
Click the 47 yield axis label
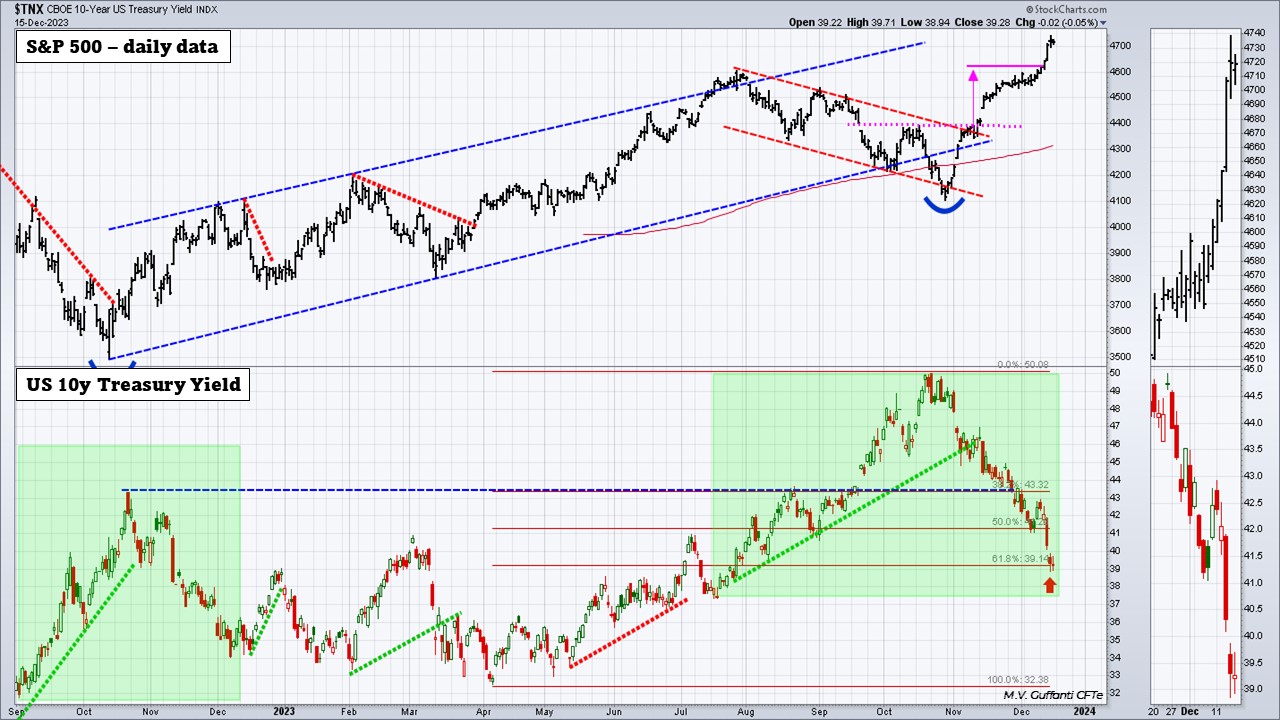click(x=1113, y=426)
